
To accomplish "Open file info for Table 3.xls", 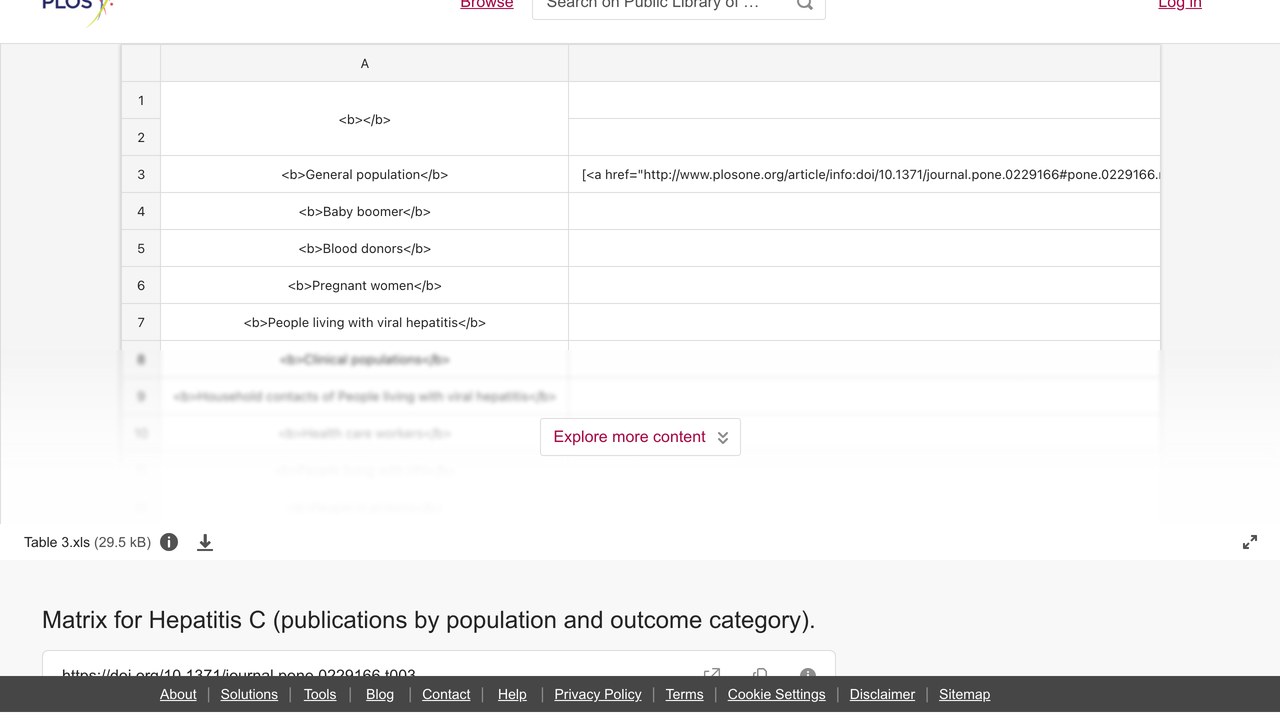I will [169, 542].
